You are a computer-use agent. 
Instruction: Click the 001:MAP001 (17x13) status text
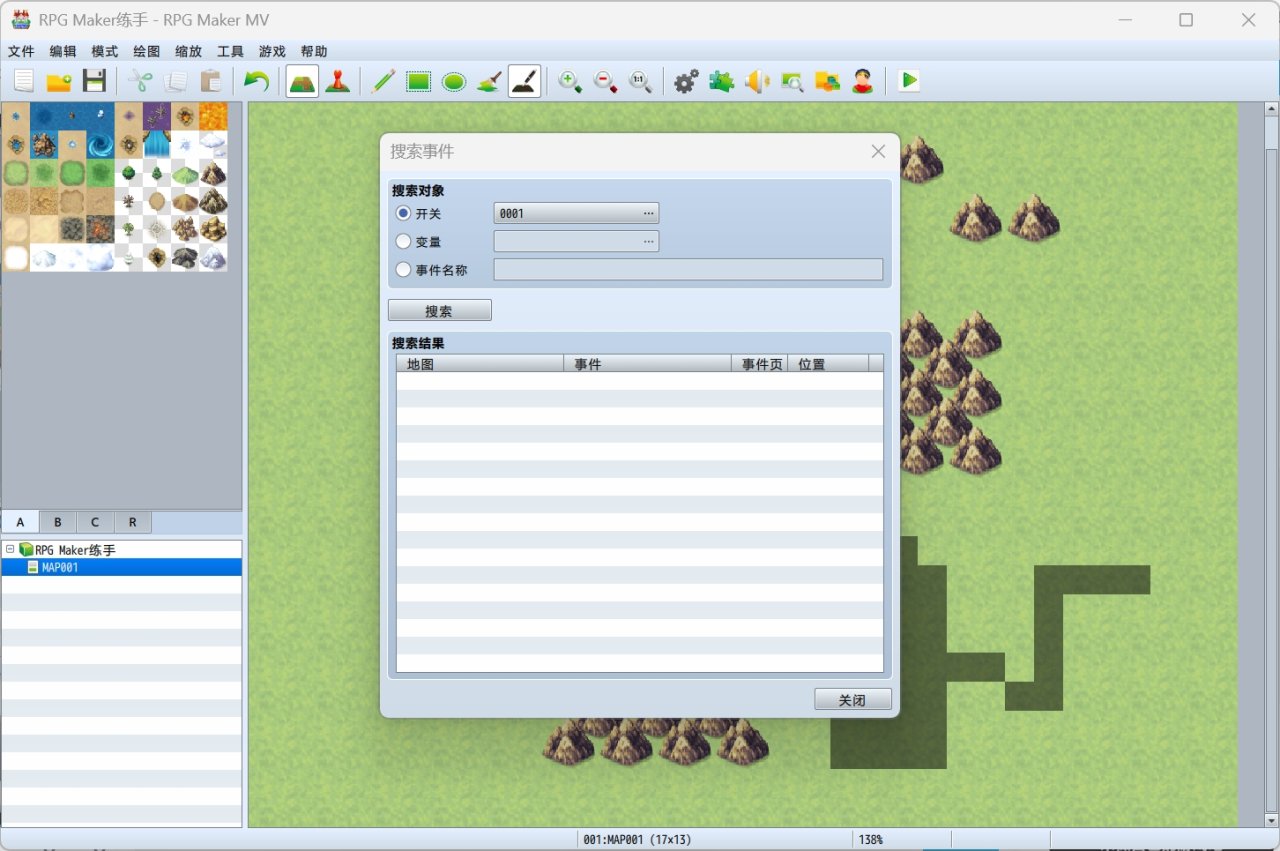click(637, 840)
